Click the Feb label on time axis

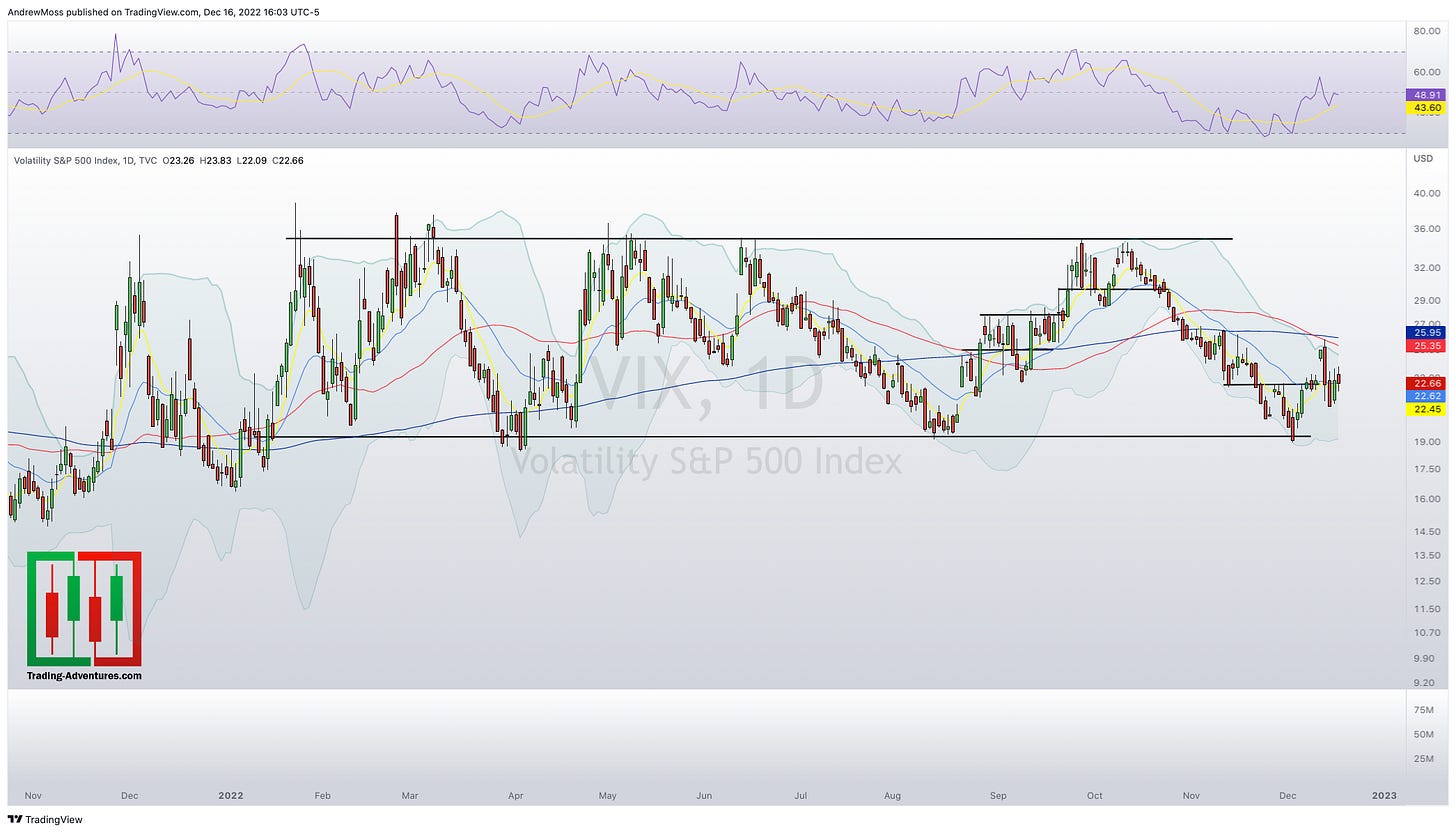[x=325, y=796]
